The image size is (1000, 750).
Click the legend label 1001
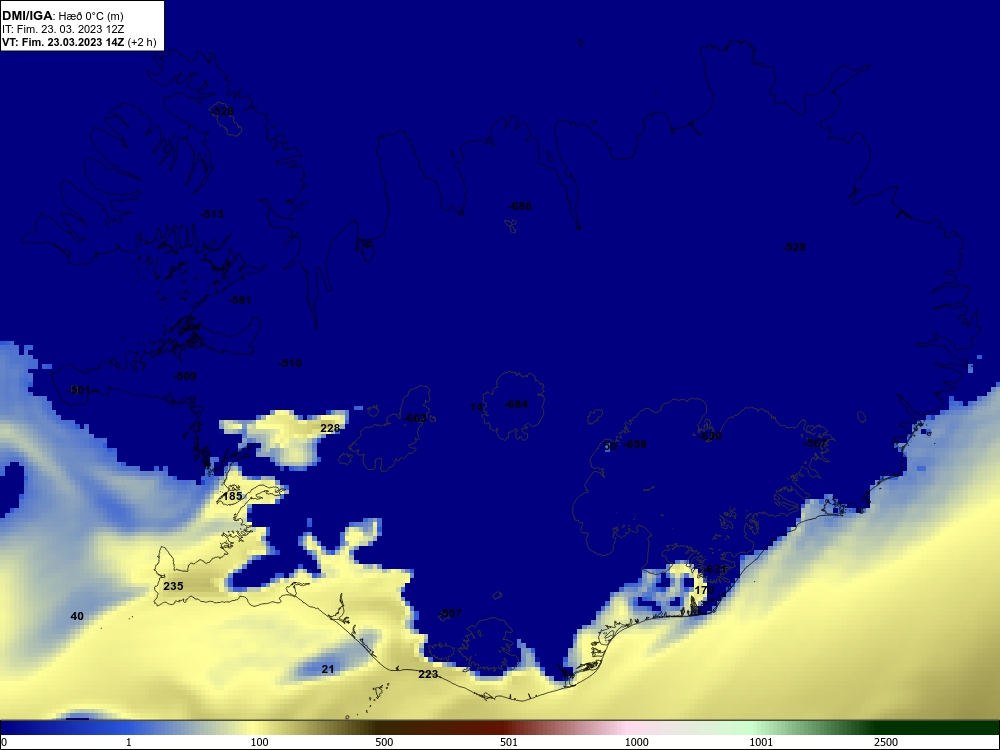761,742
